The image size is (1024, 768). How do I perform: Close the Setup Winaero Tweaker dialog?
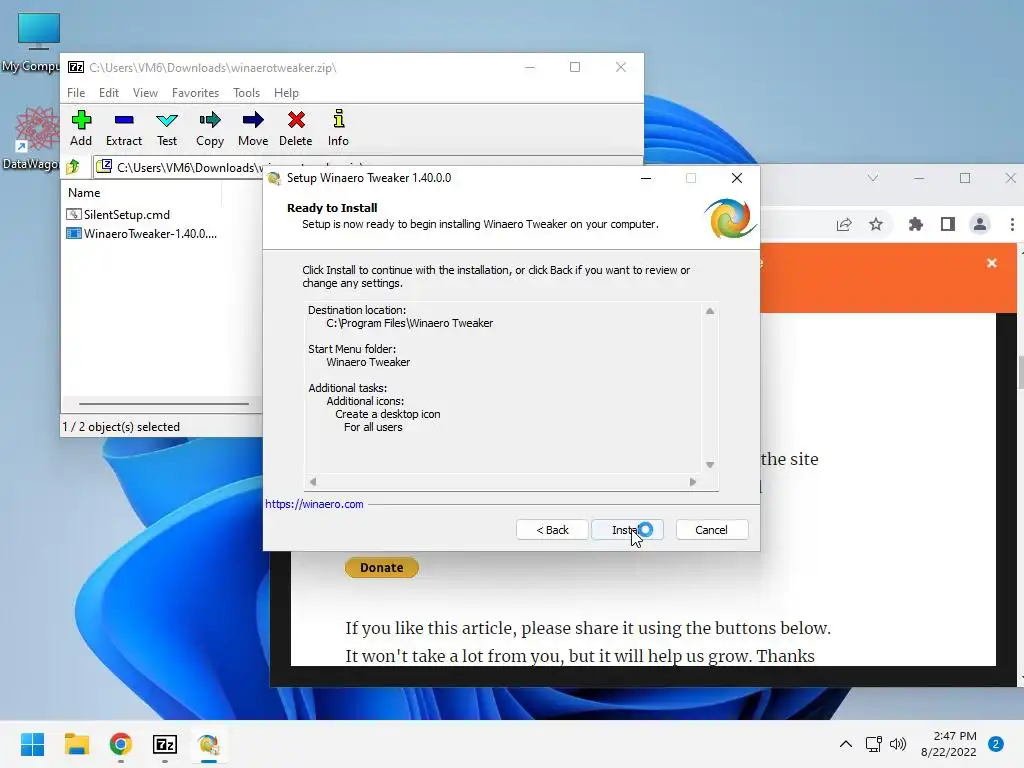click(737, 178)
